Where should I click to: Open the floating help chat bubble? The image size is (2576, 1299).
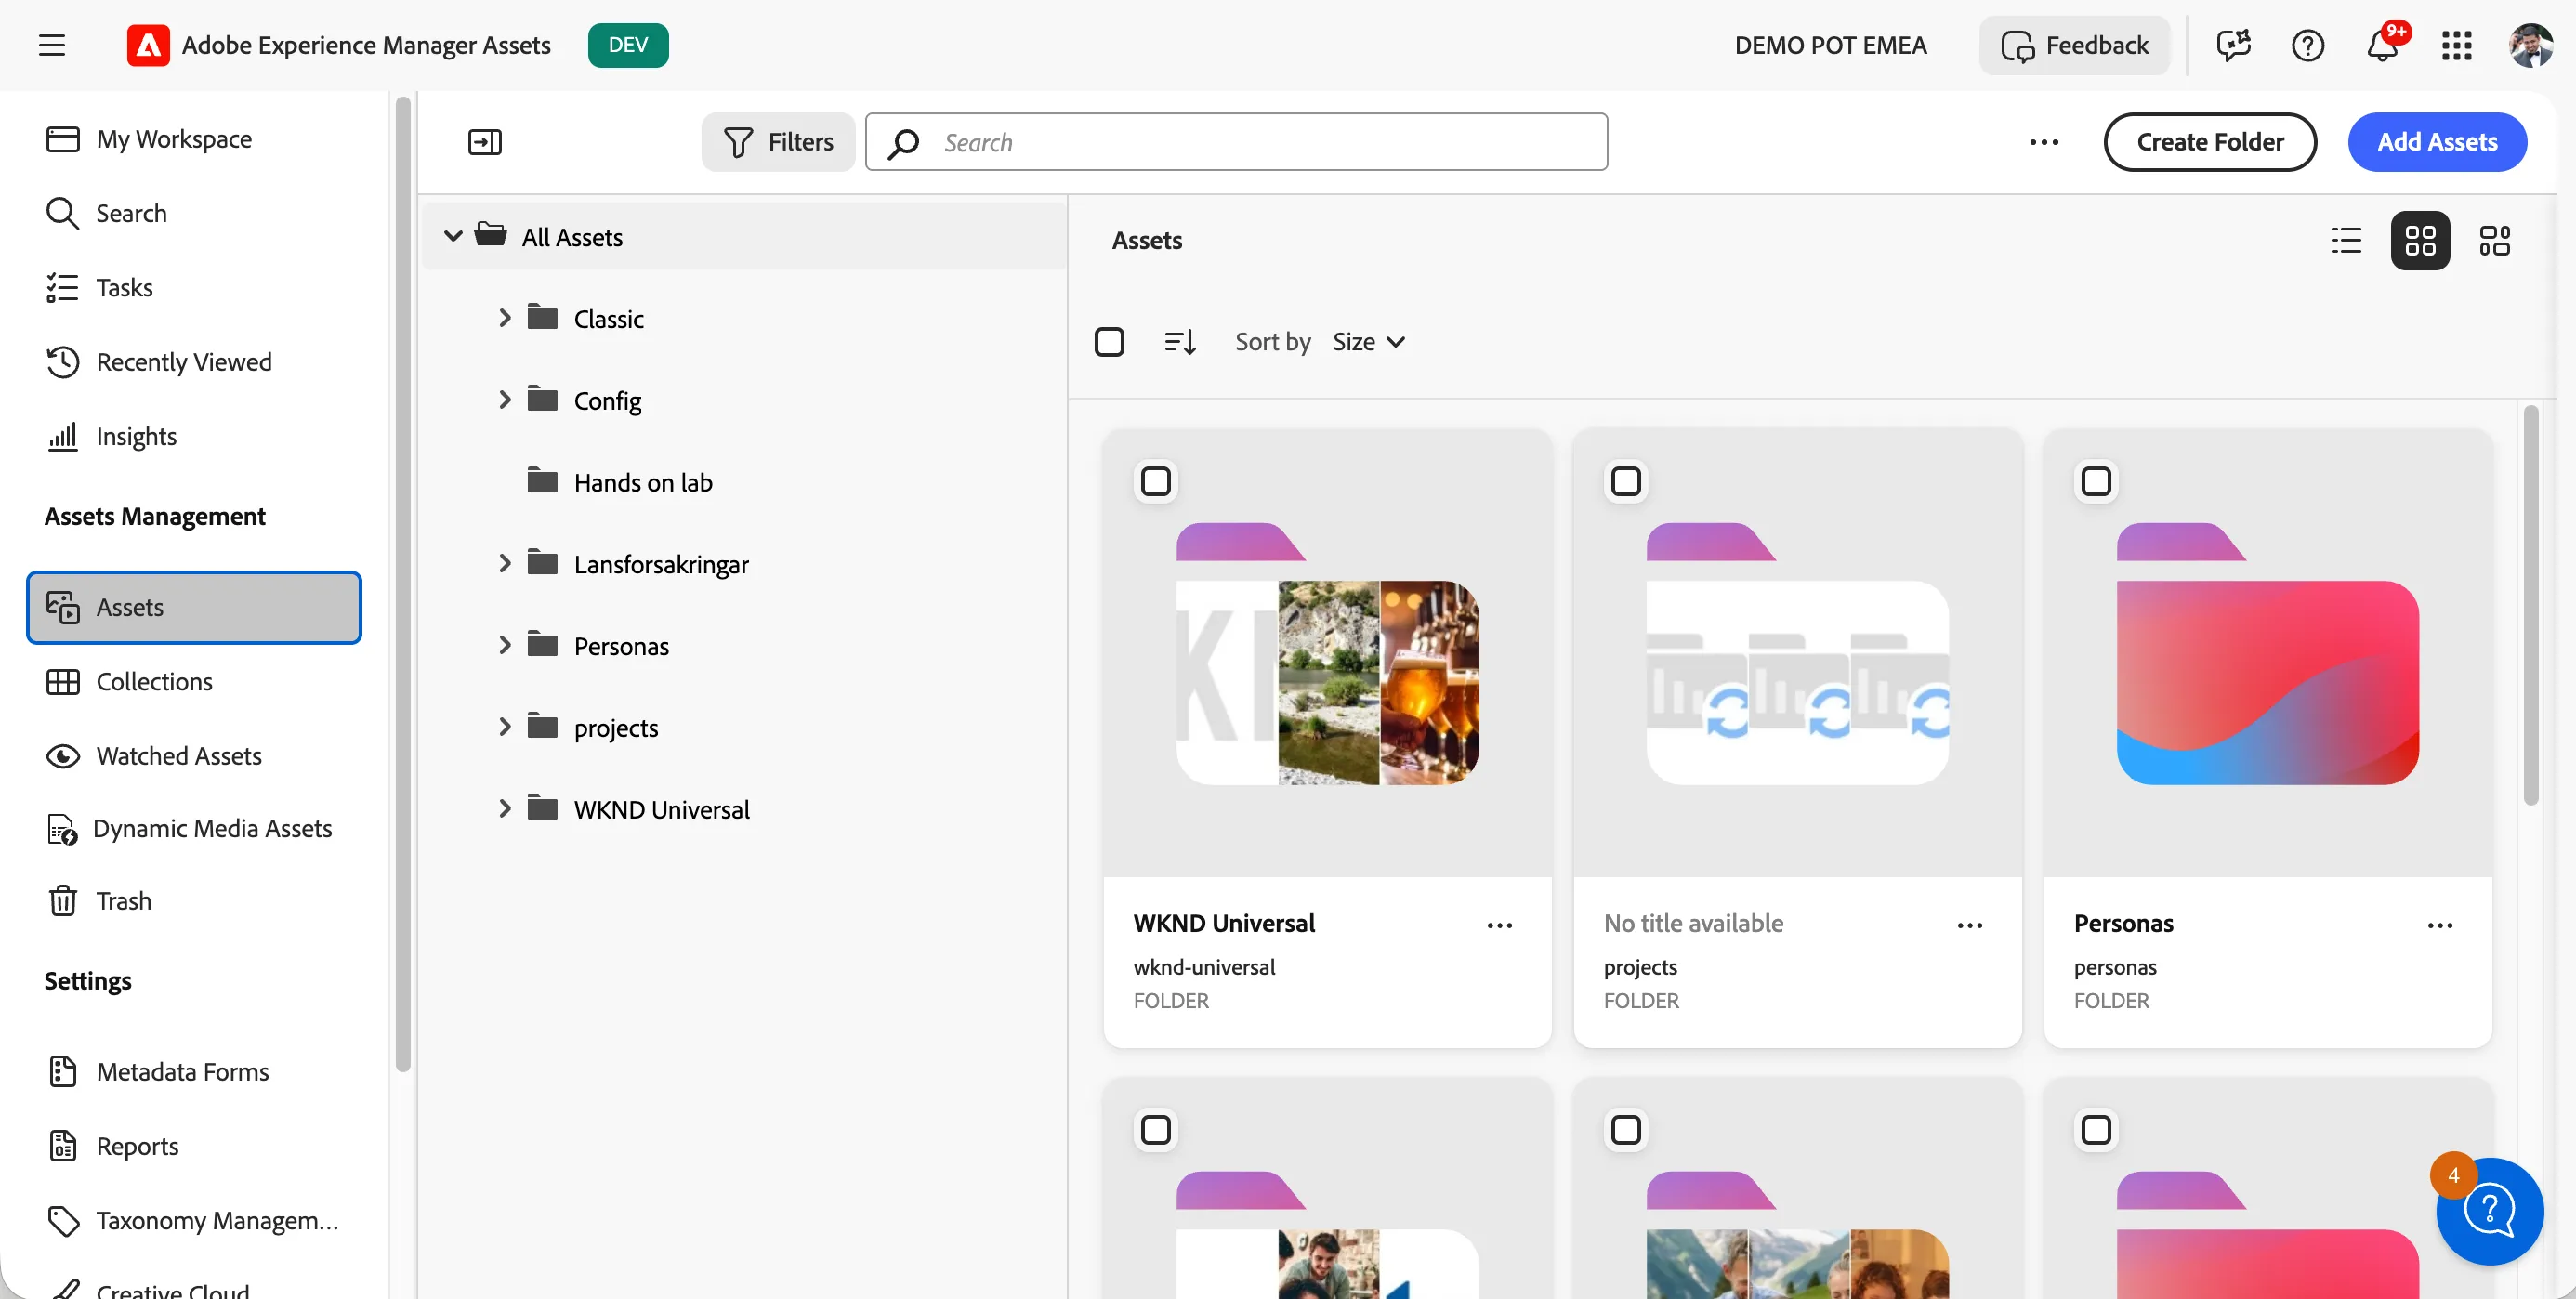coord(2489,1211)
